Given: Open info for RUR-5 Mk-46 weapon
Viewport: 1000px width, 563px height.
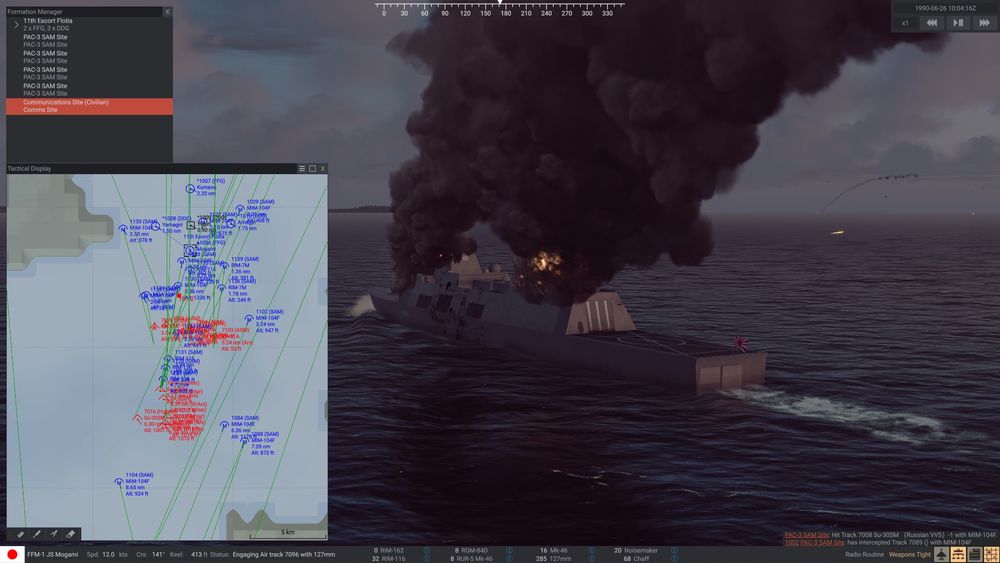Looking at the screenshot, I should (509, 559).
